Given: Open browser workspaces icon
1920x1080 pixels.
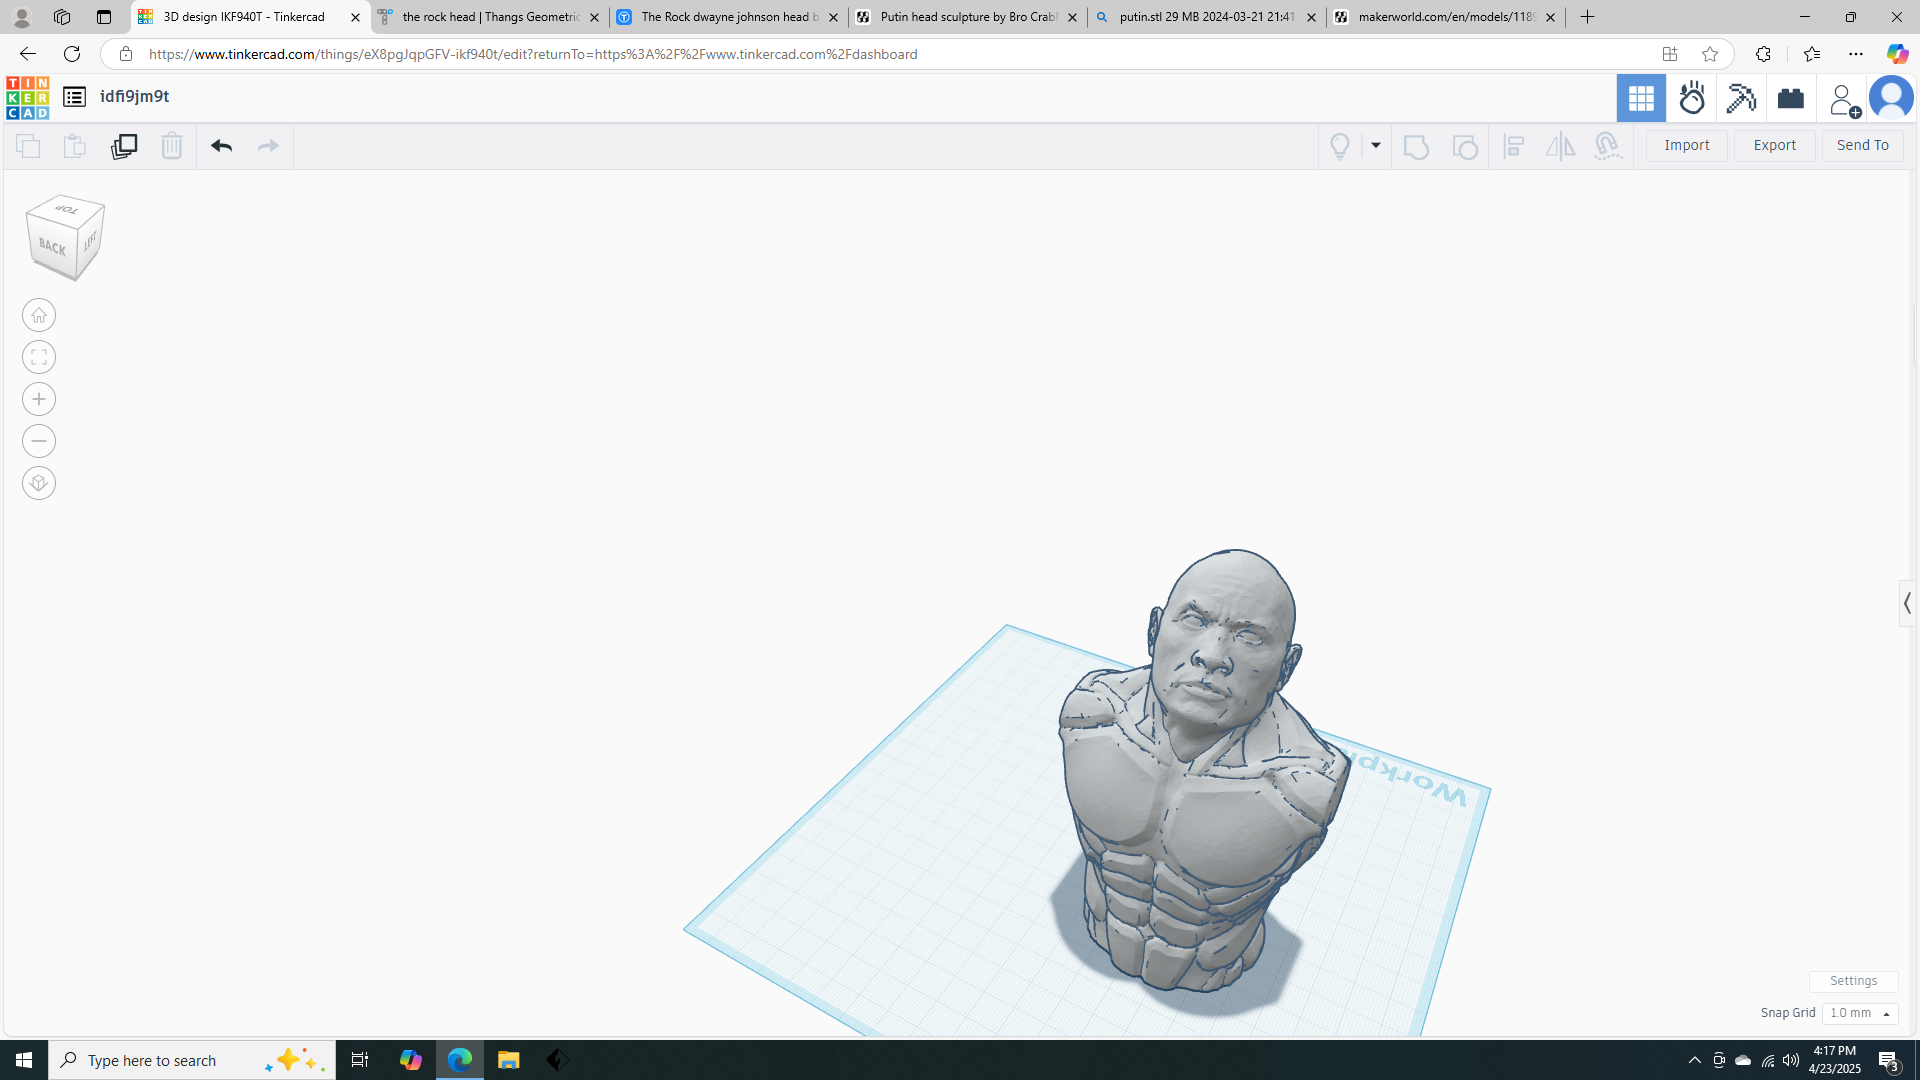Looking at the screenshot, I should pyautogui.click(x=62, y=17).
